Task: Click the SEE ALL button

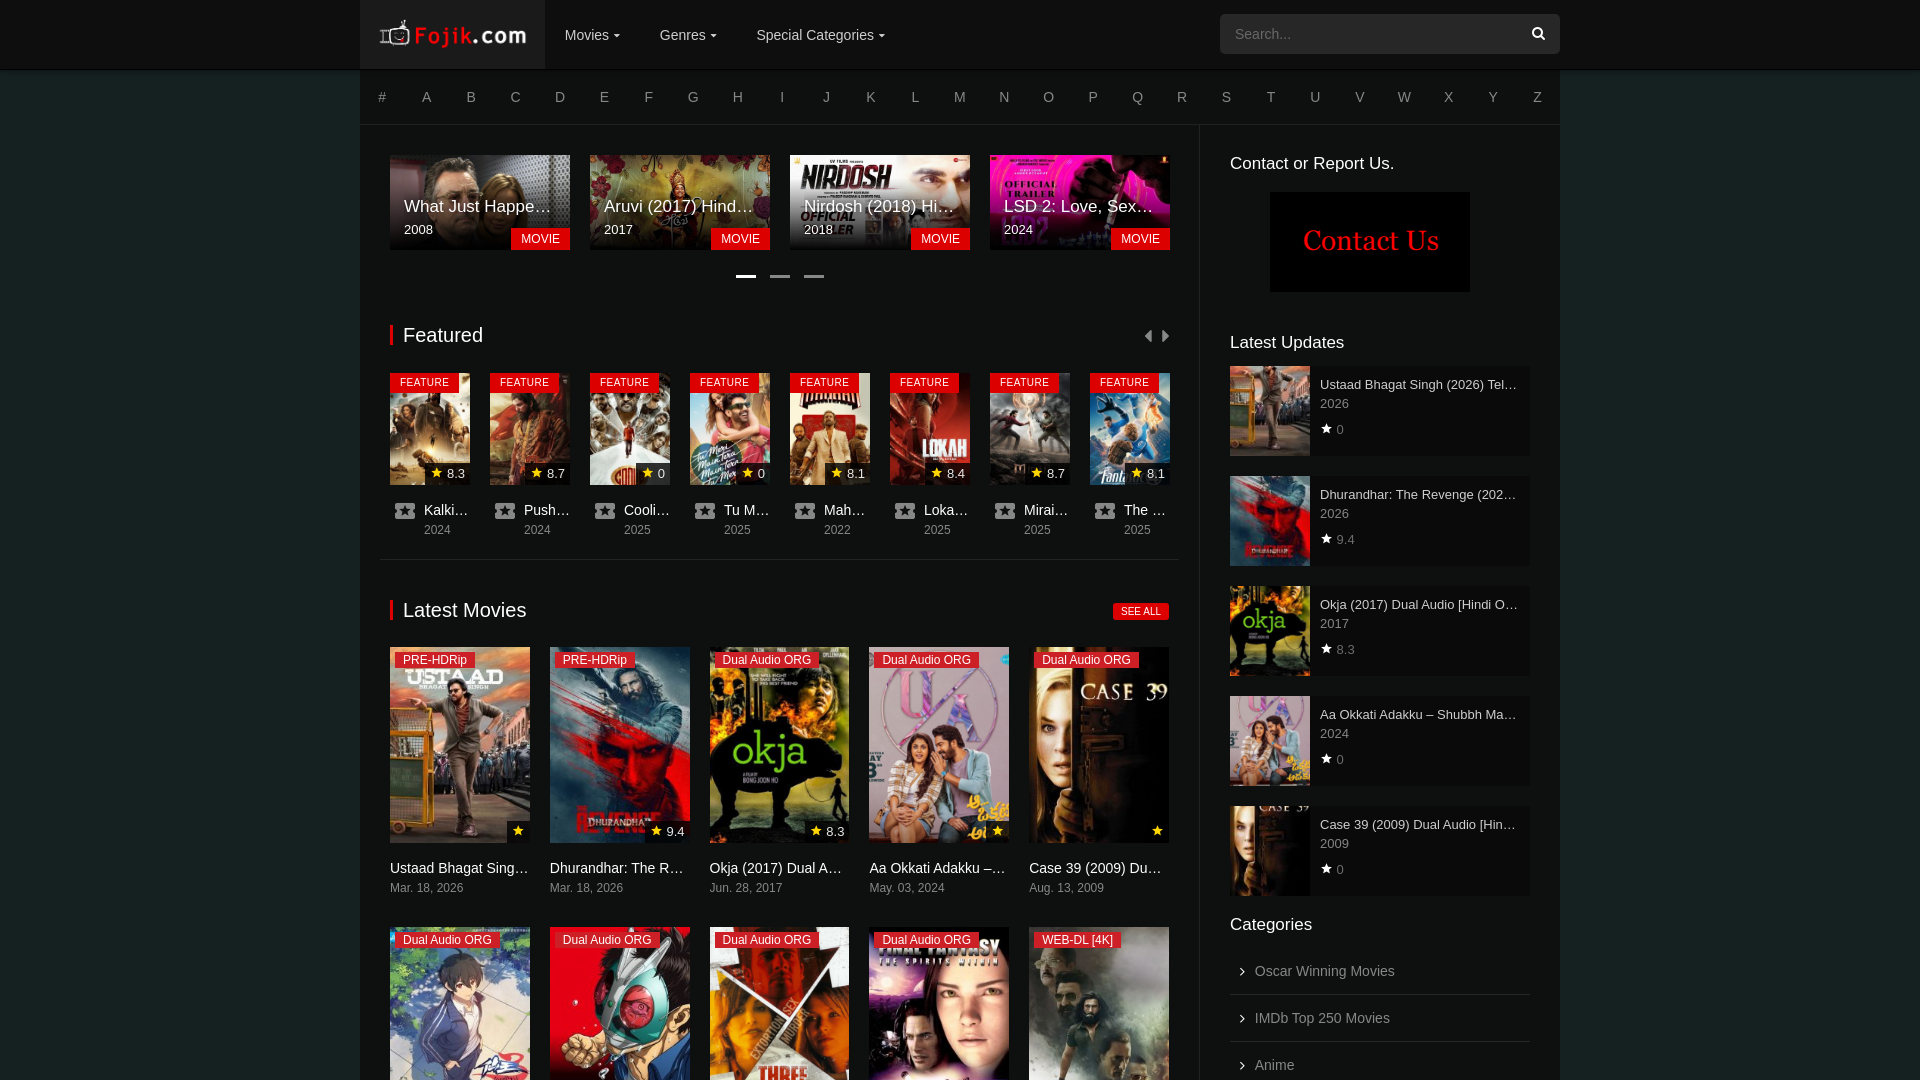Action: coord(1140,611)
